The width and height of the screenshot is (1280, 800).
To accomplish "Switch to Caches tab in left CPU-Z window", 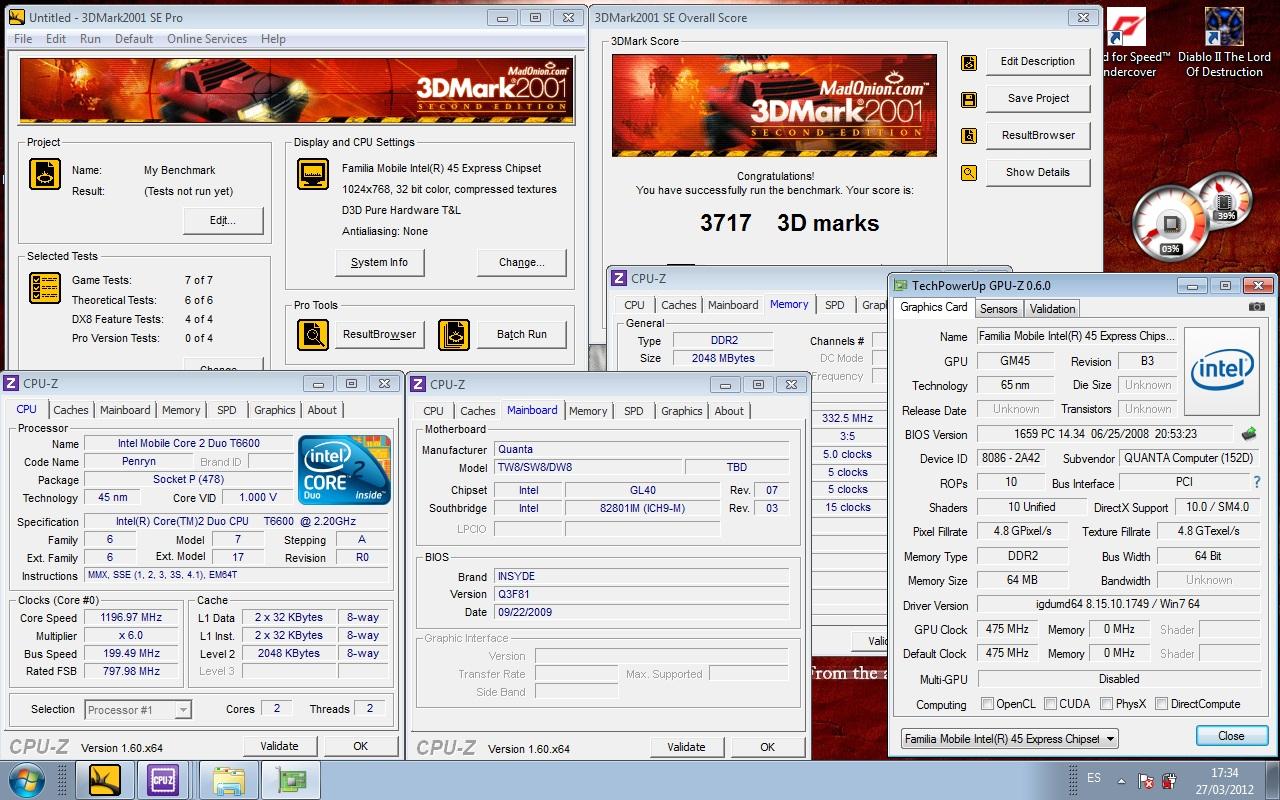I will click(x=71, y=410).
